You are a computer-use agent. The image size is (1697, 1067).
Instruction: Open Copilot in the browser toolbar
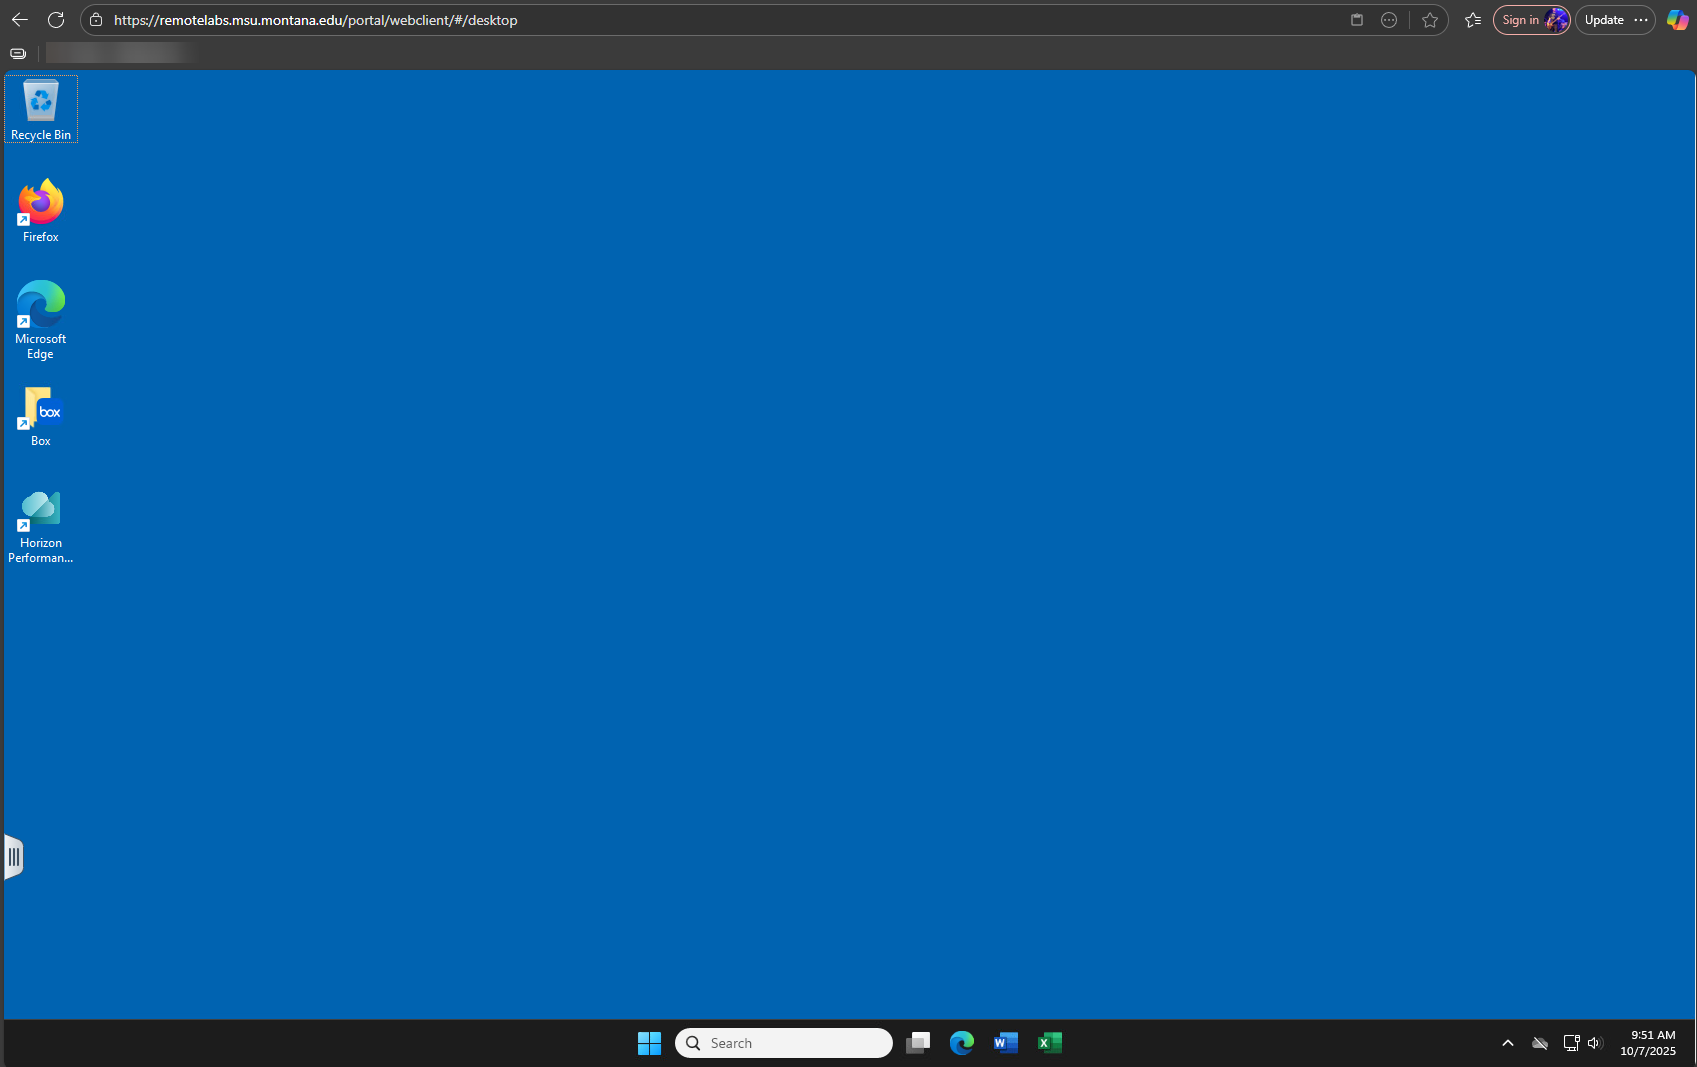(x=1677, y=20)
